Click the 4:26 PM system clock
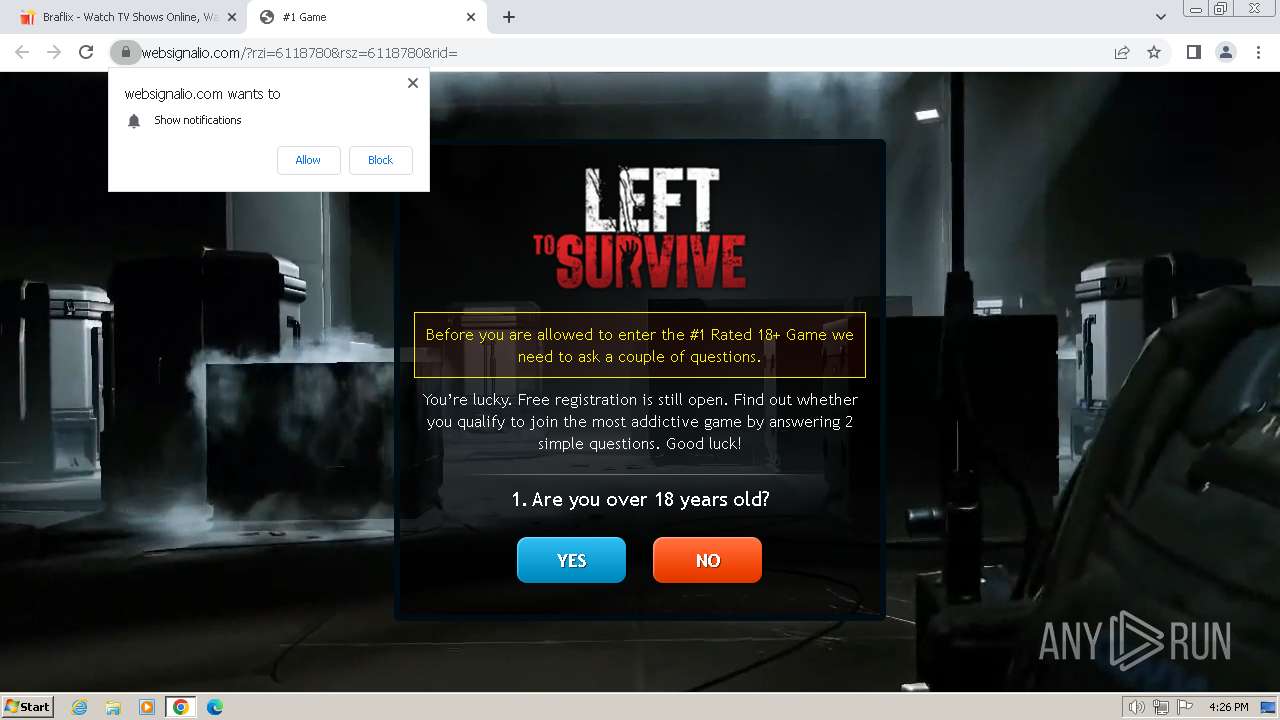The image size is (1280, 720). [x=1228, y=707]
